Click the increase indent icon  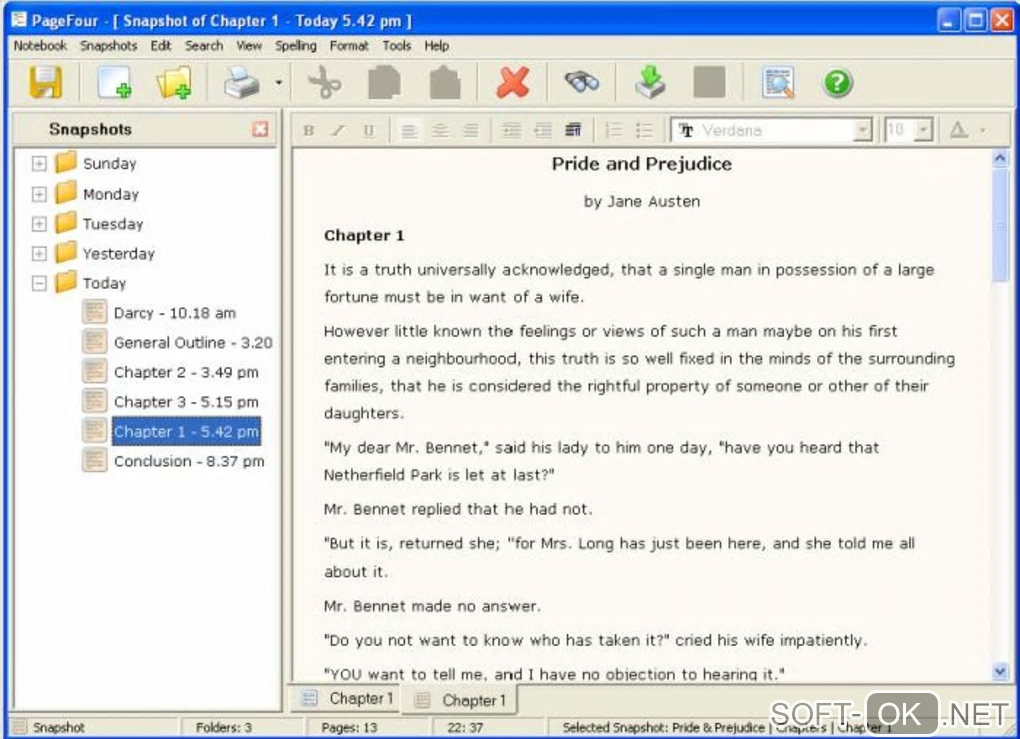[x=511, y=130]
